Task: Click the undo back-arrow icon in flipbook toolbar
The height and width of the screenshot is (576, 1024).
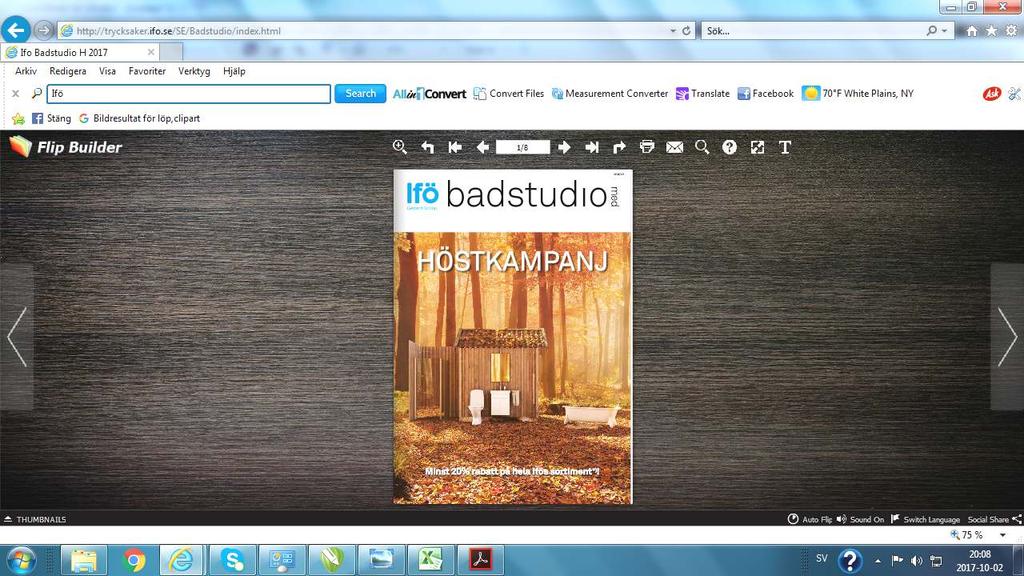Action: click(x=428, y=147)
